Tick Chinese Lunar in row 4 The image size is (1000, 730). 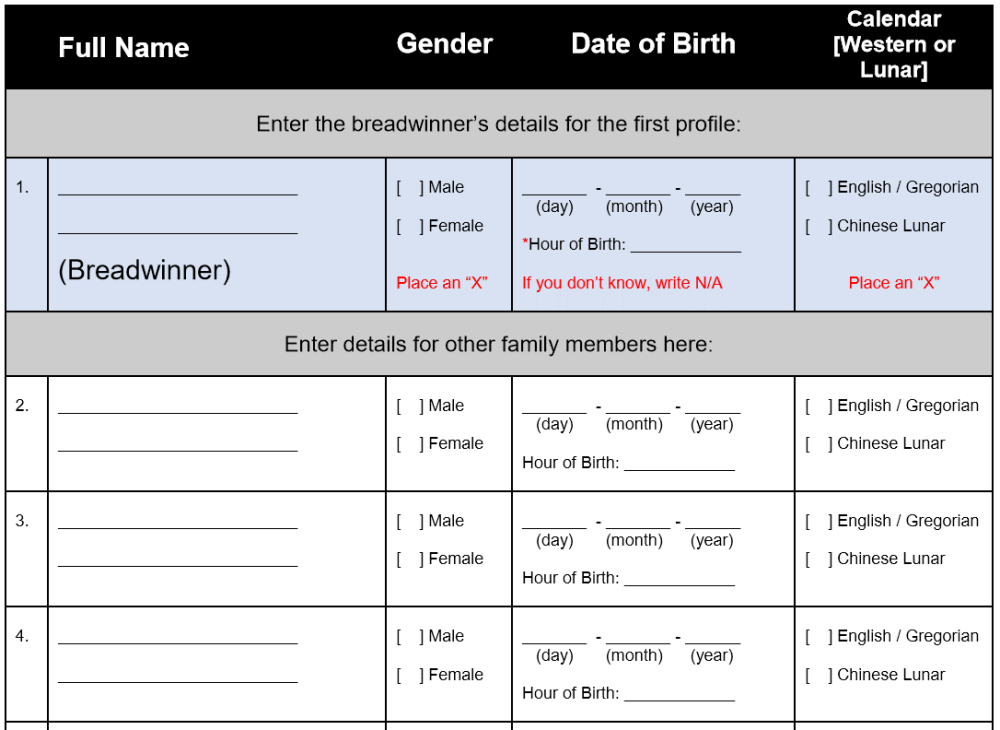(x=819, y=675)
